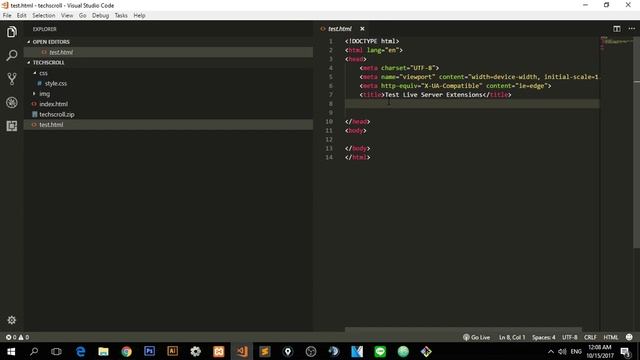Click Go Live to start server

click(476, 337)
